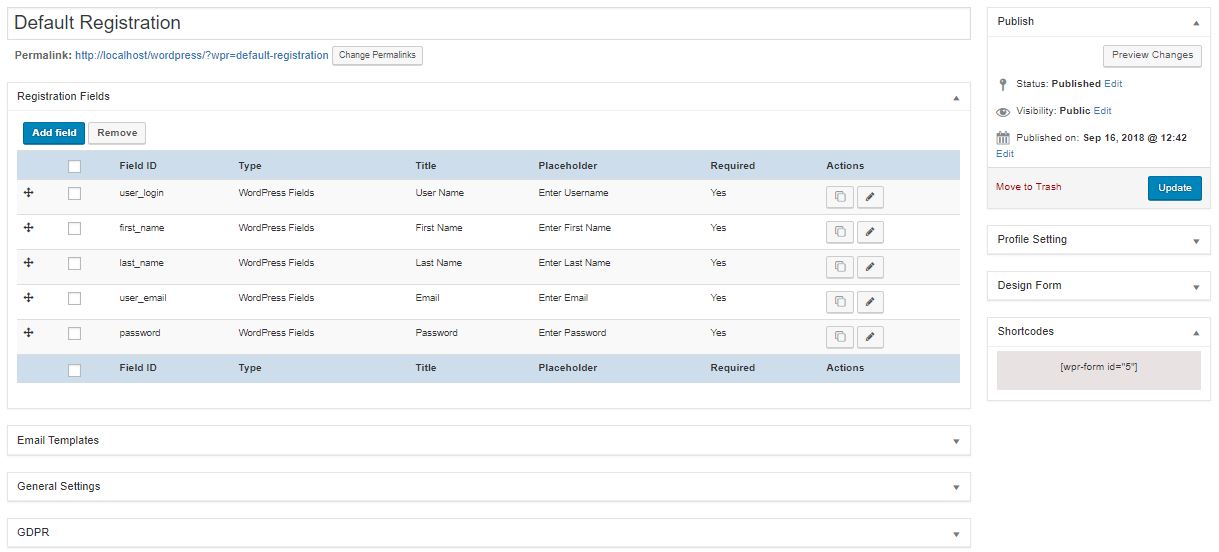This screenshot has height=552, width=1219.
Task: Click the Move to Trash link
Action: 1029,187
